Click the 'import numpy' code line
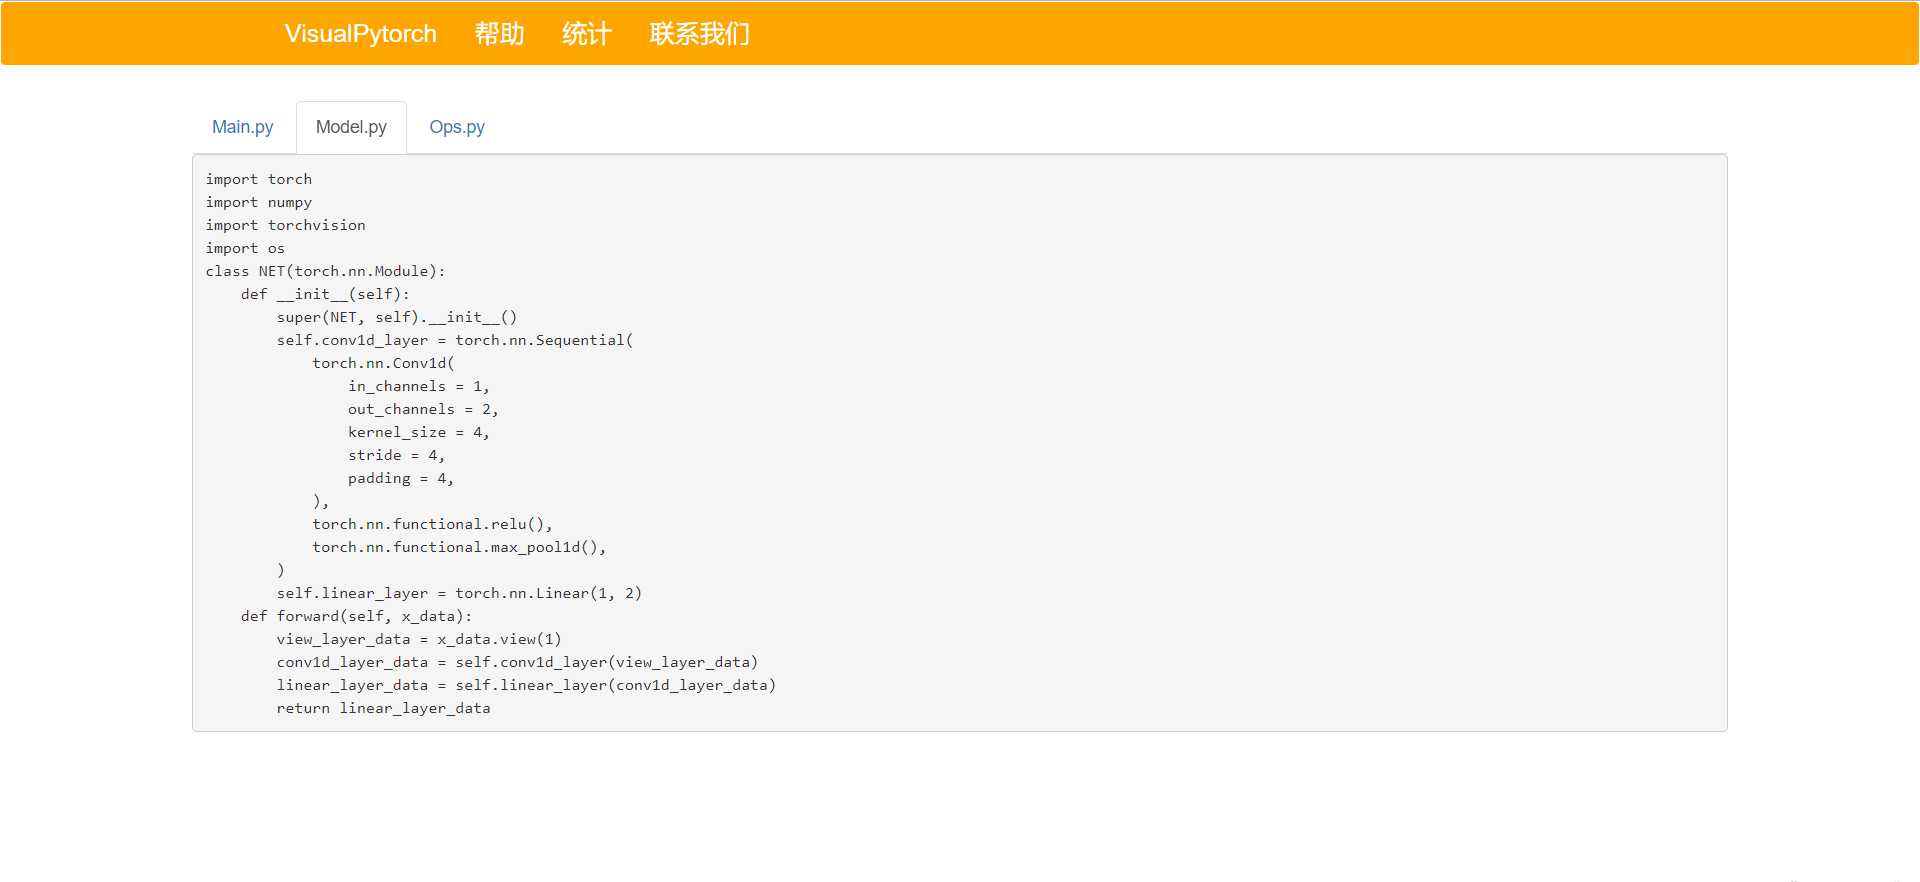1920x882 pixels. (x=259, y=202)
